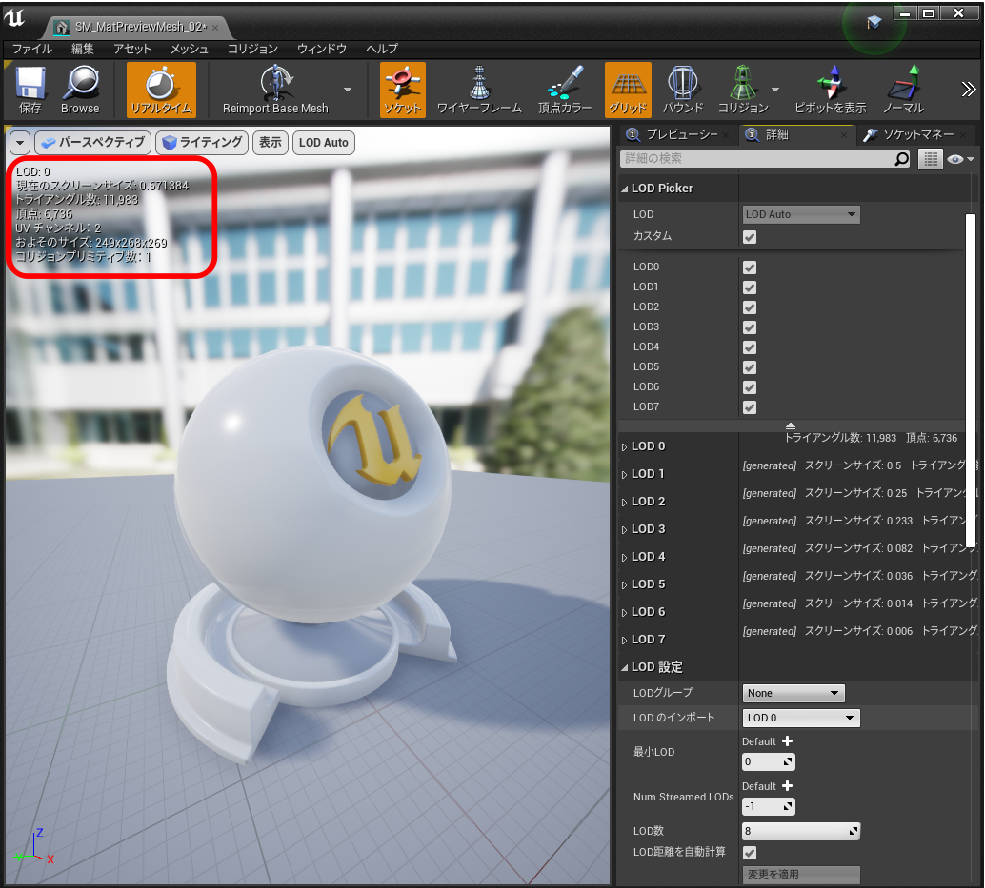Switch to the 詳細 tab
The height and width of the screenshot is (888, 985).
[795, 134]
